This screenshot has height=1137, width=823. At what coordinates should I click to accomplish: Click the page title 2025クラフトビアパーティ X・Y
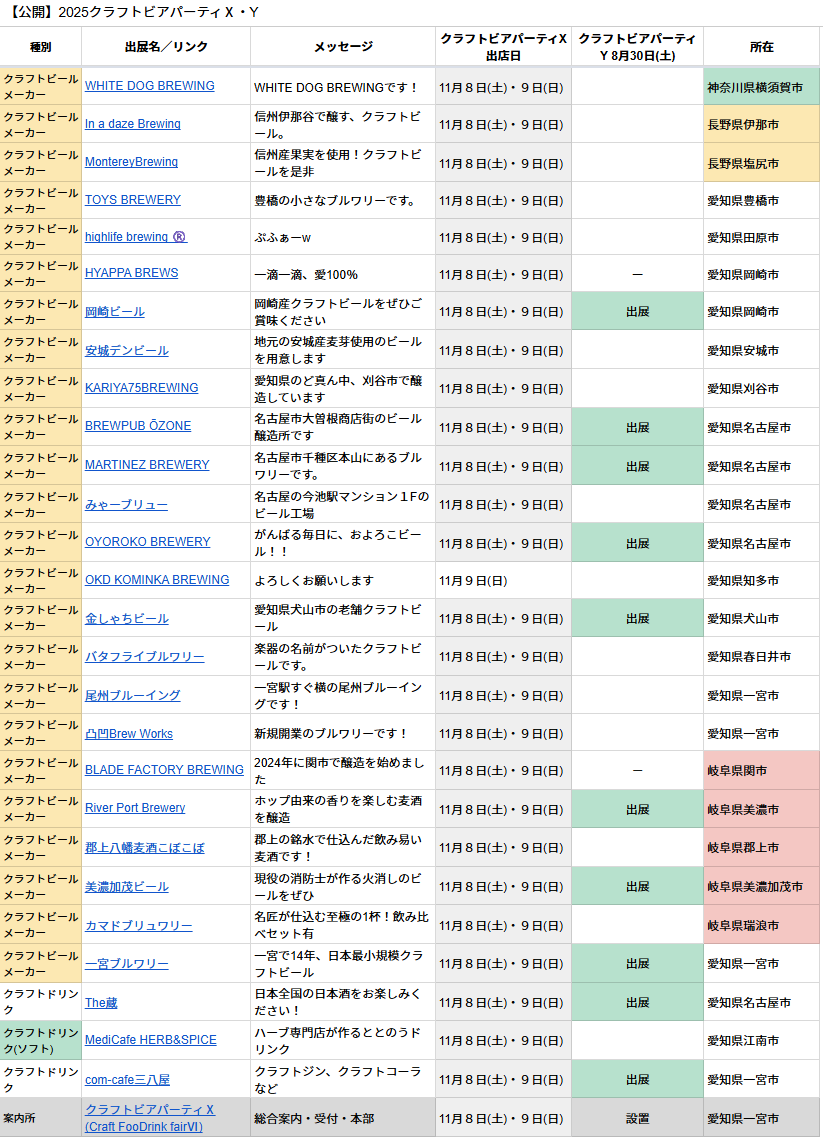point(133,12)
